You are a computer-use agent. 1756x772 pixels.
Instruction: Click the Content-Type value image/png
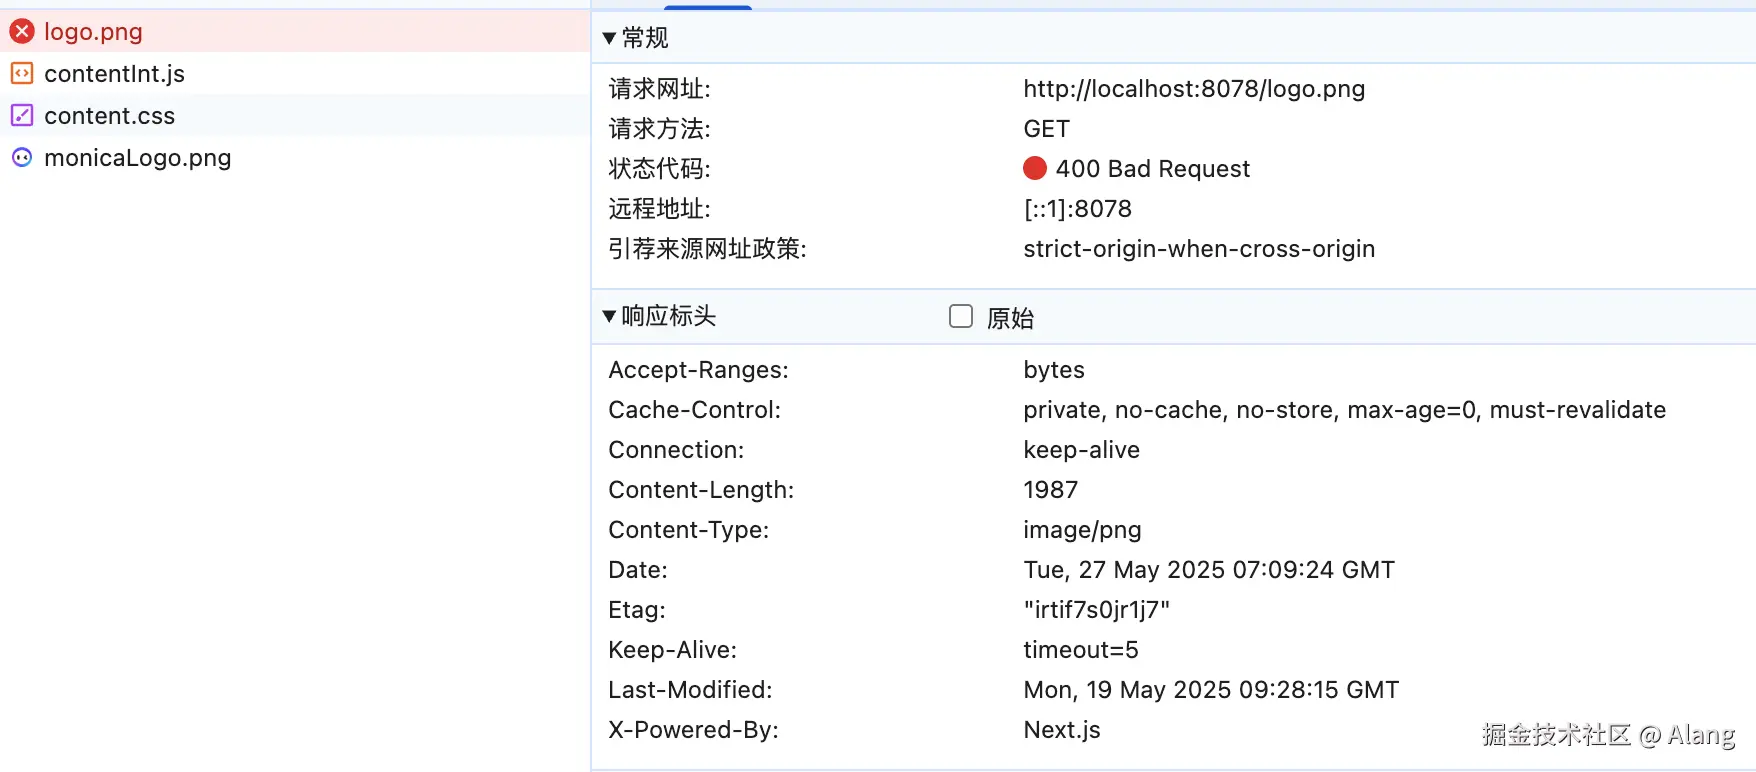[1082, 530]
